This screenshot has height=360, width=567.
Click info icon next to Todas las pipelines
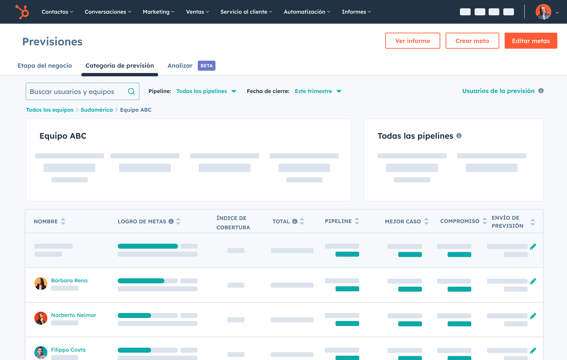pos(459,136)
